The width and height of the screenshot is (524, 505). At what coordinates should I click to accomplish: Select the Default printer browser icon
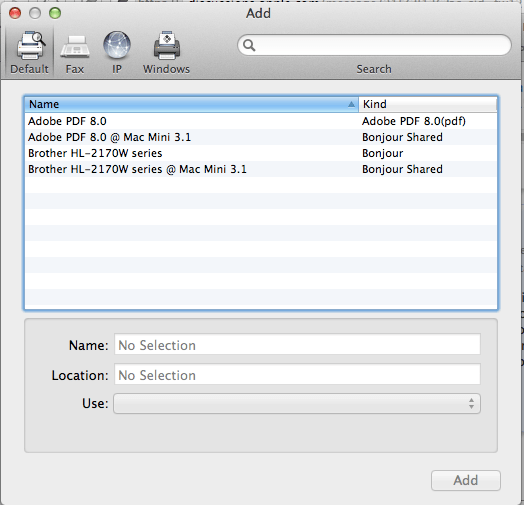click(31, 45)
